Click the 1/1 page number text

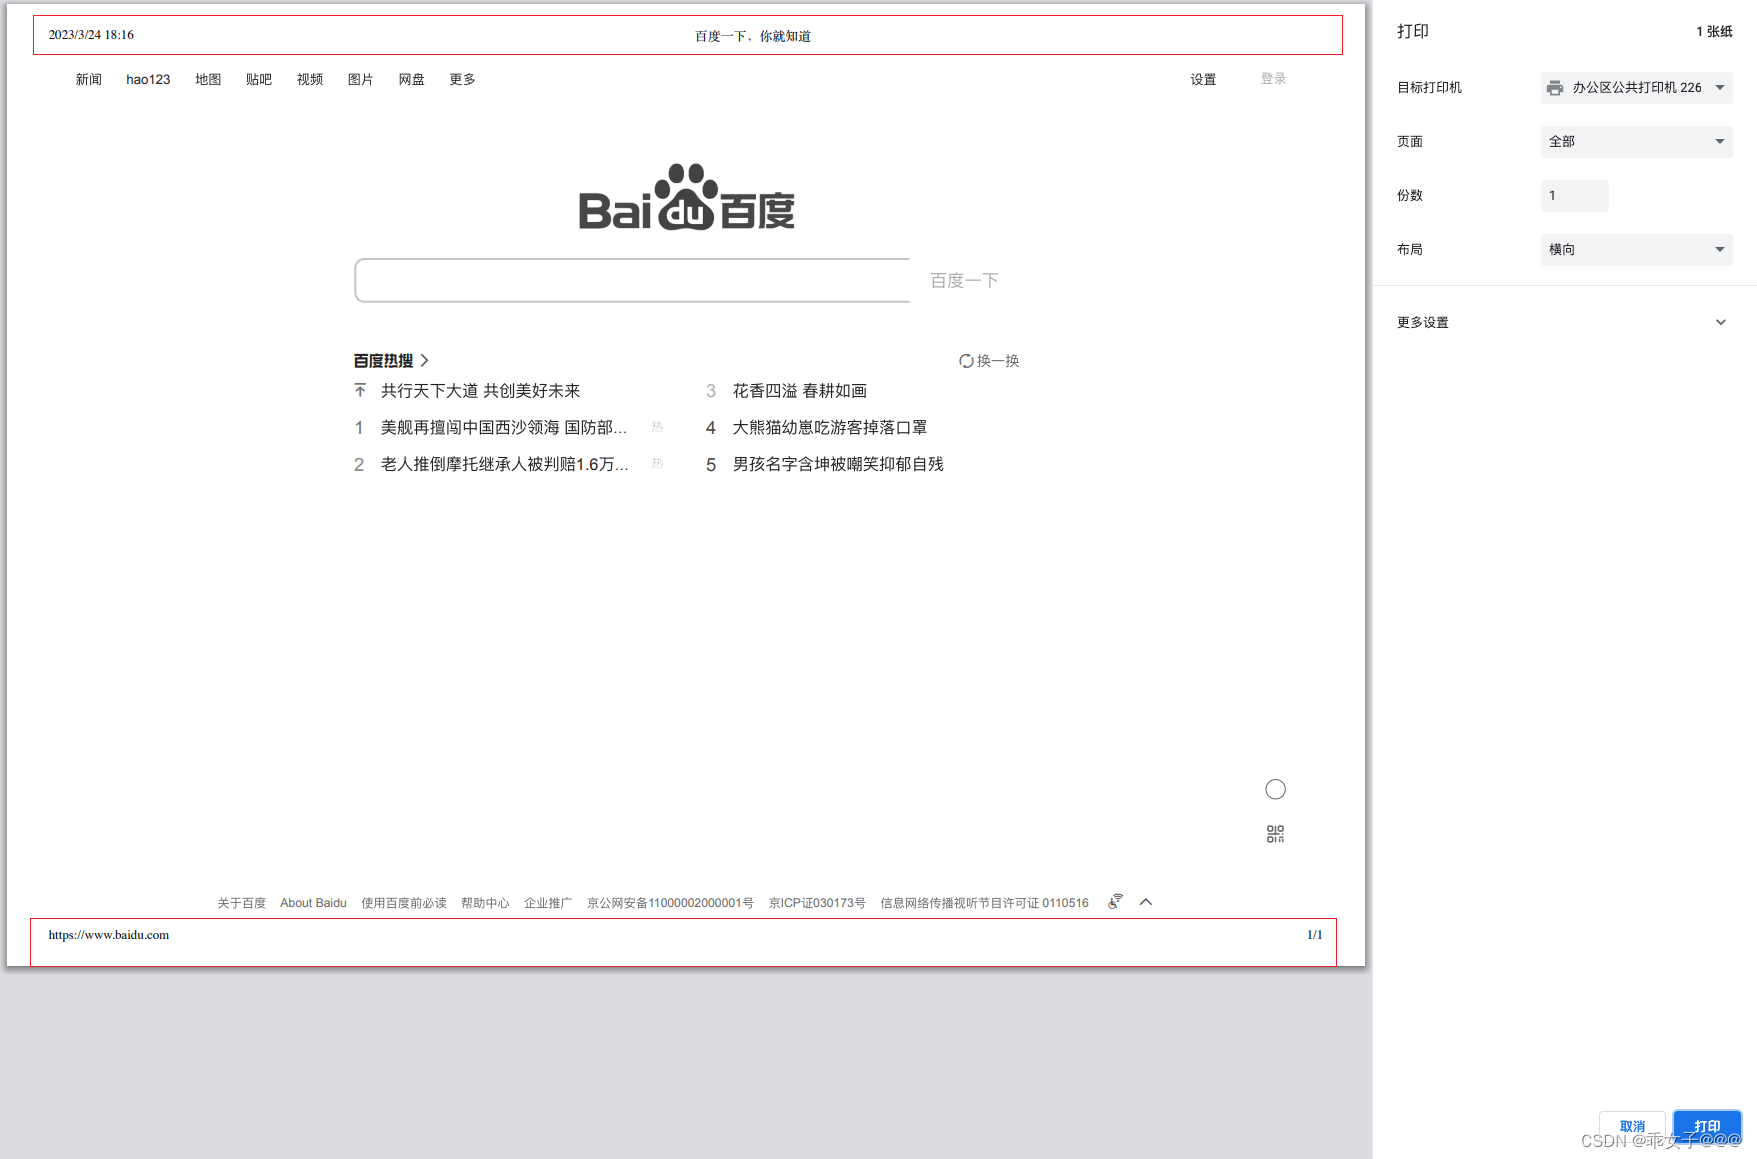[x=1315, y=935]
